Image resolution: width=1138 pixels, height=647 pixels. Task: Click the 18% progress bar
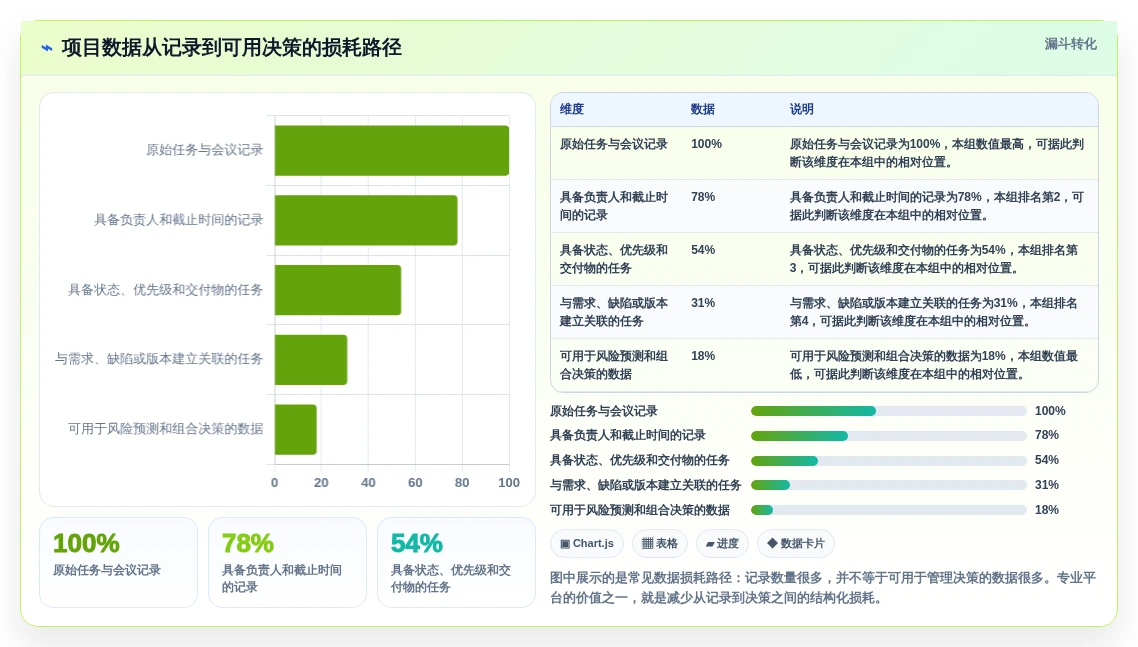click(888, 510)
